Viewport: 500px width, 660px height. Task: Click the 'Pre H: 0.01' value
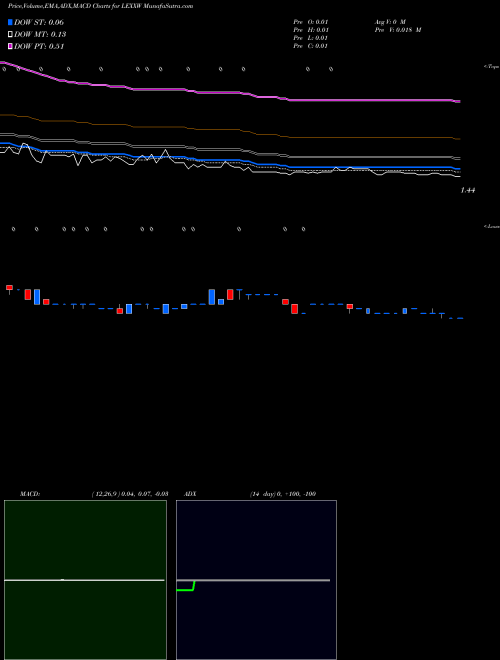point(311,30)
